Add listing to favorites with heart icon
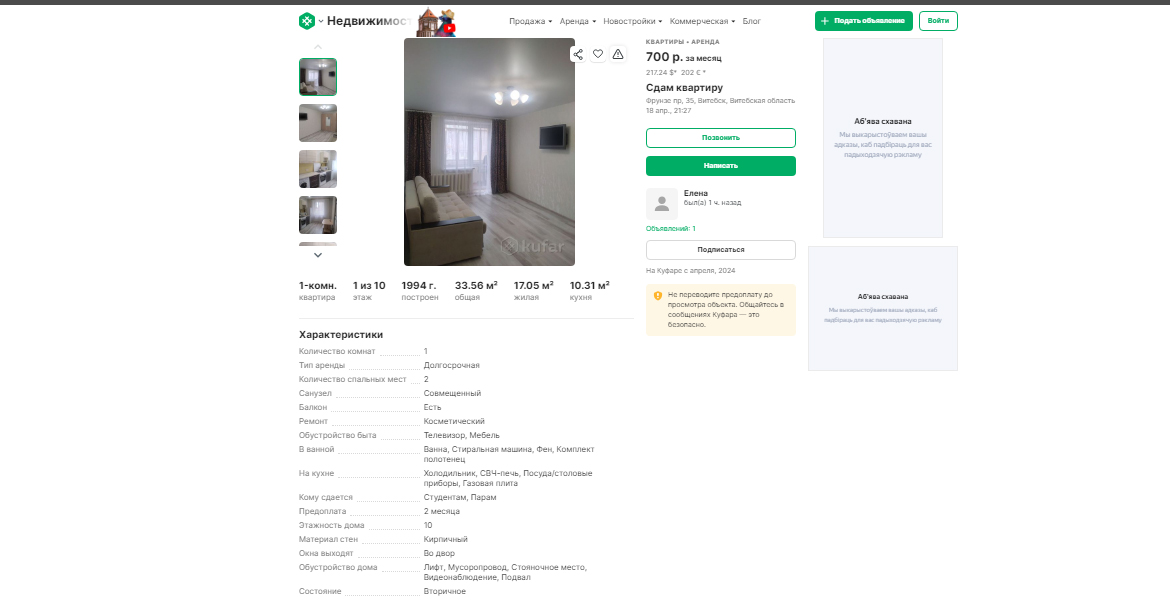This screenshot has width=1170, height=600. click(598, 54)
